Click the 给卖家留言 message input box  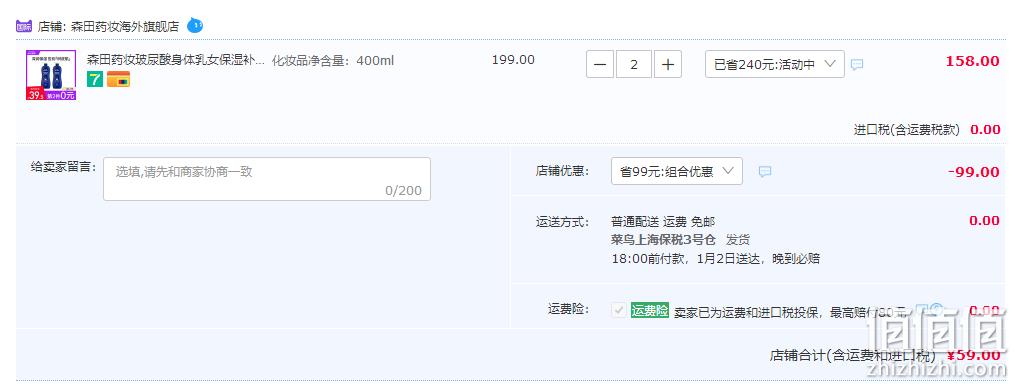point(267,179)
